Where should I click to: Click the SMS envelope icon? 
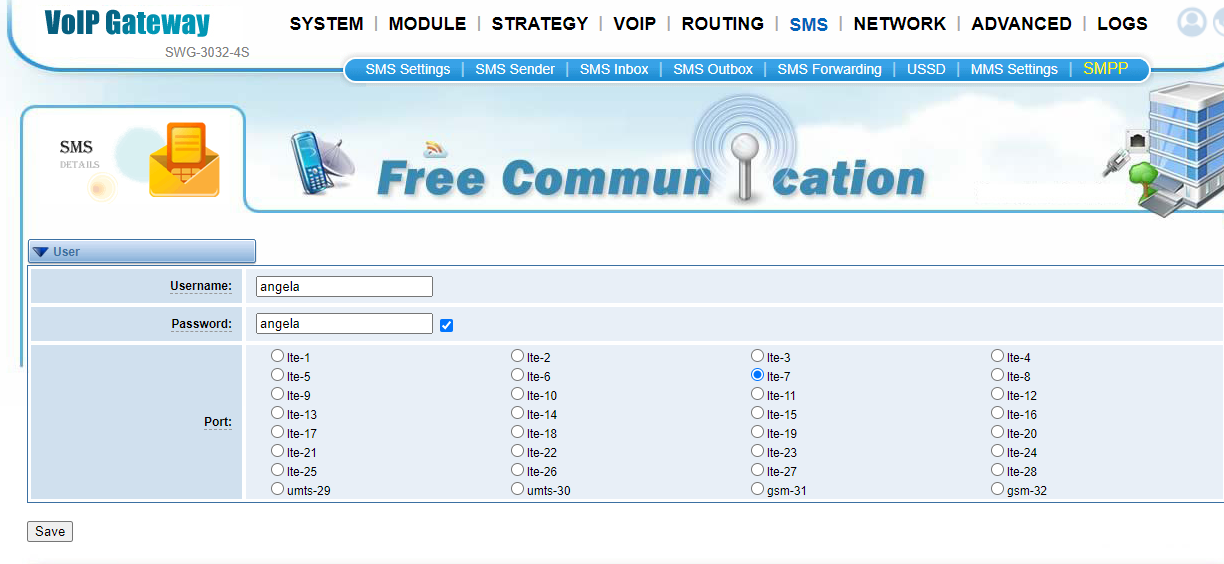184,160
